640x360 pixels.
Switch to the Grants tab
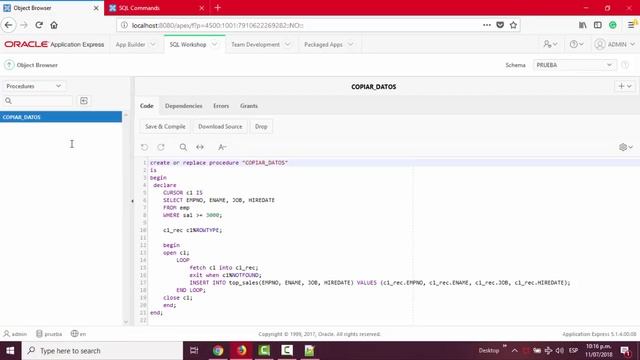click(249, 106)
